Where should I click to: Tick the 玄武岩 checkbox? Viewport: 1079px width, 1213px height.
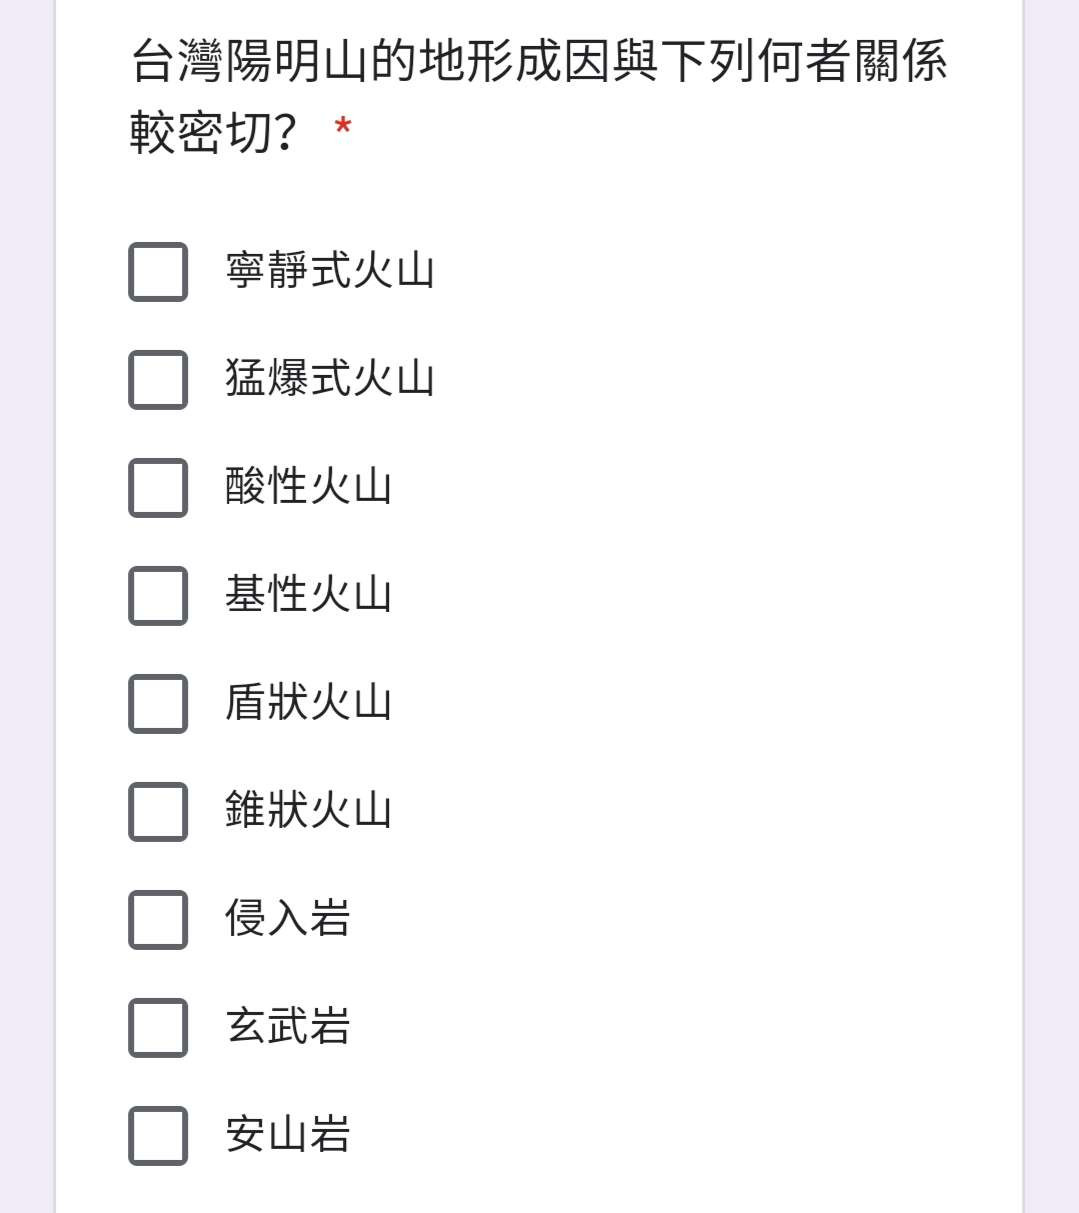(x=158, y=1028)
